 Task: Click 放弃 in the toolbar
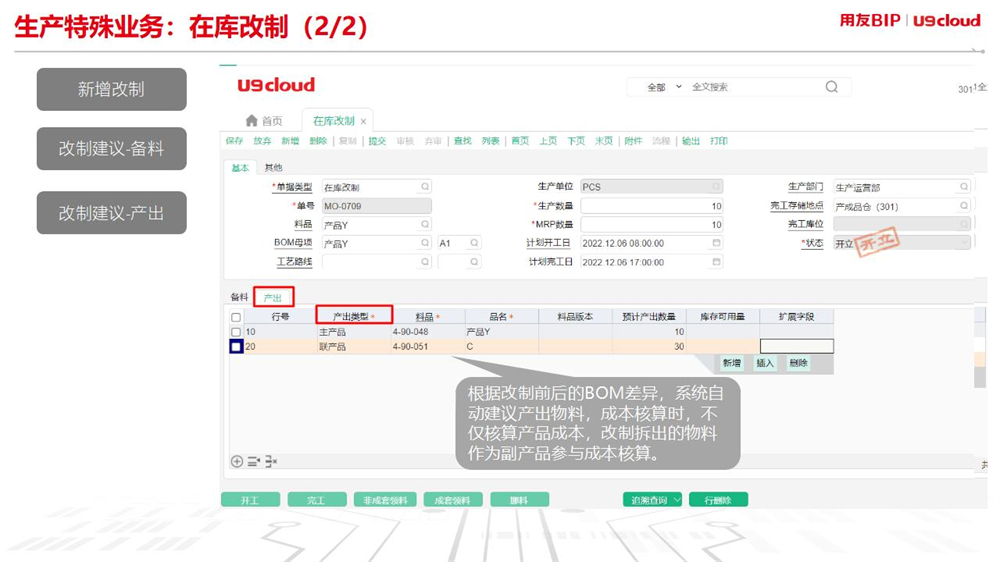pyautogui.click(x=262, y=141)
